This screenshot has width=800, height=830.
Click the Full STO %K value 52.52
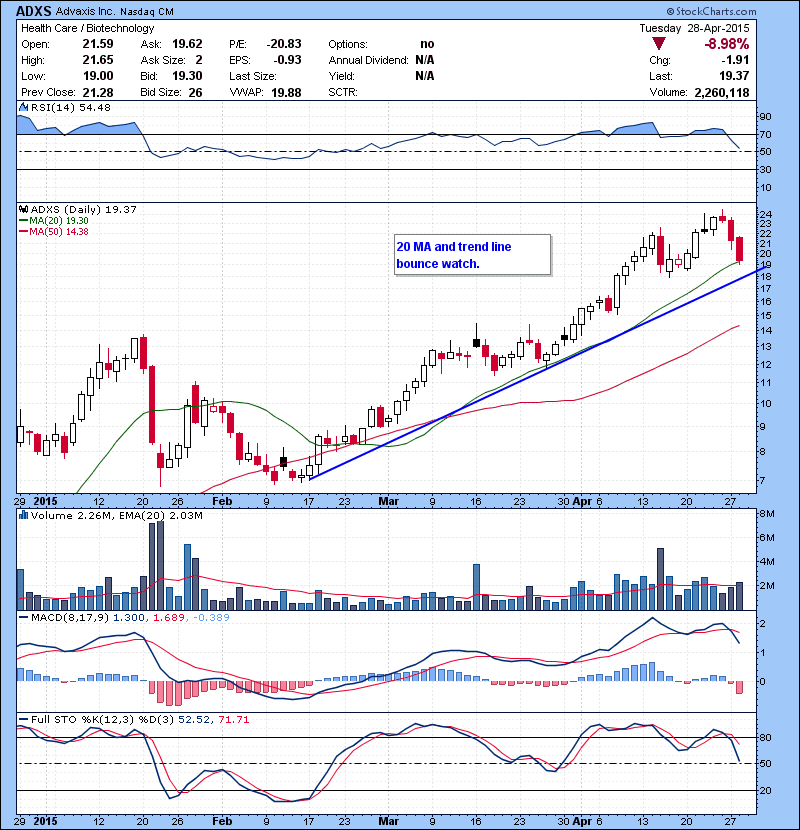point(194,719)
